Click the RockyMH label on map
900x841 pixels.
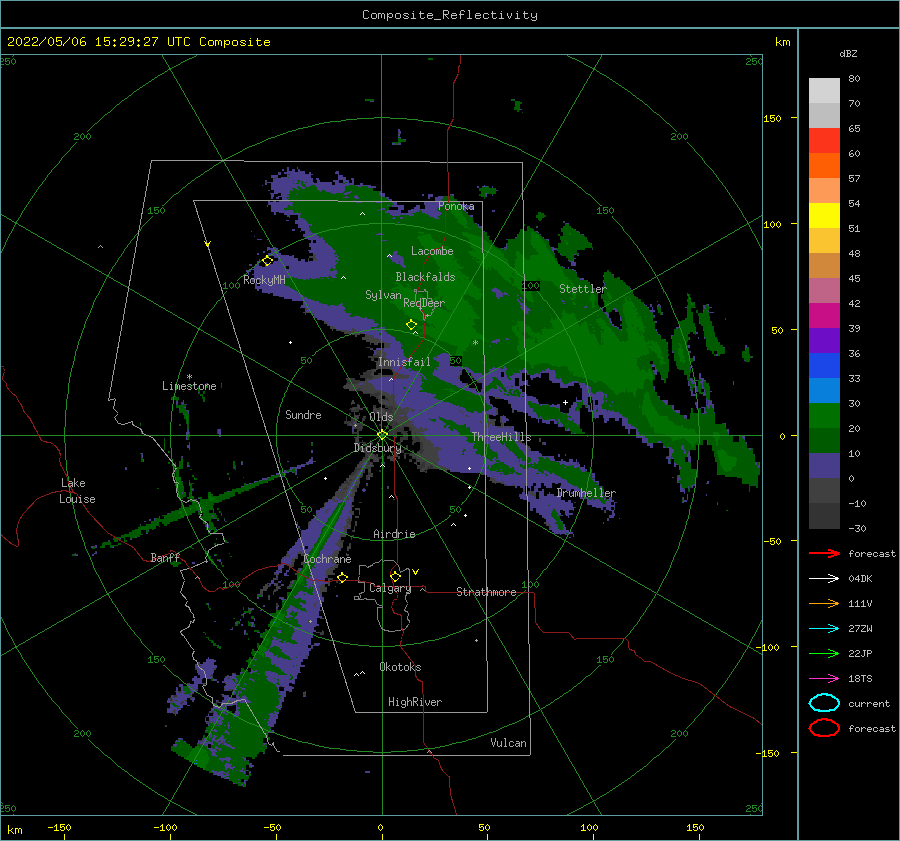tap(264, 280)
